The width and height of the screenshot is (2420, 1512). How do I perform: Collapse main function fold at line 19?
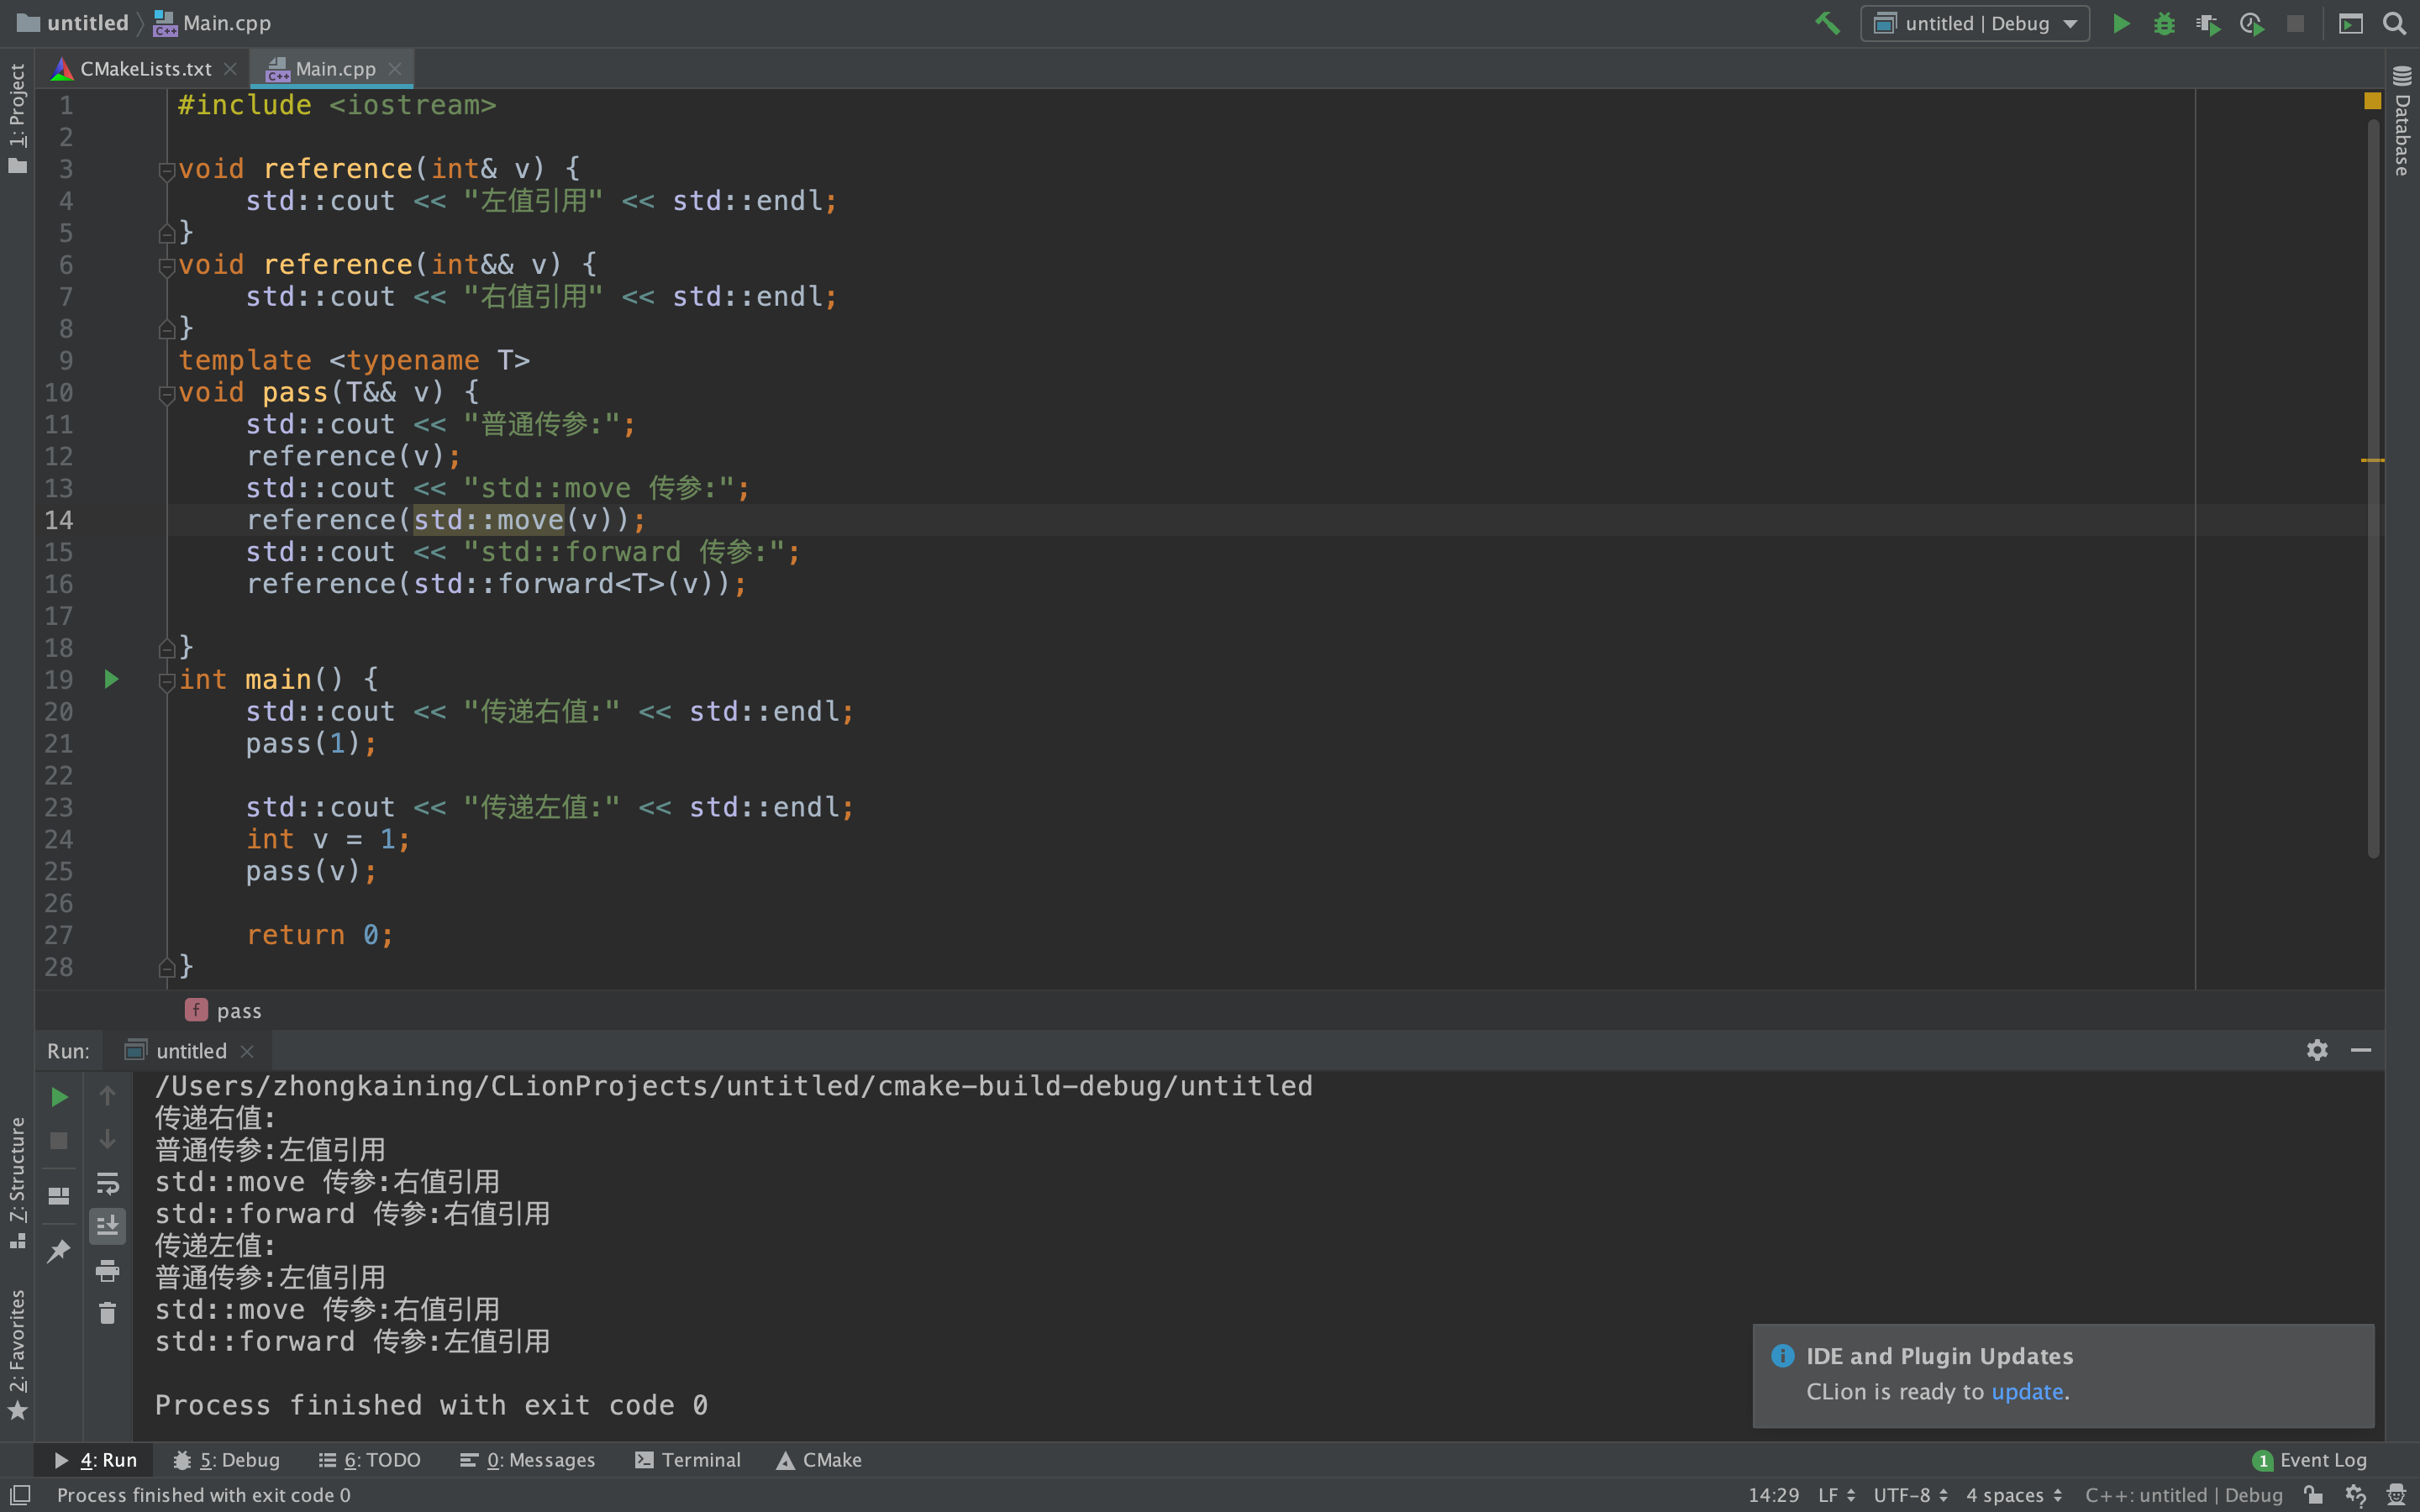pyautogui.click(x=167, y=681)
